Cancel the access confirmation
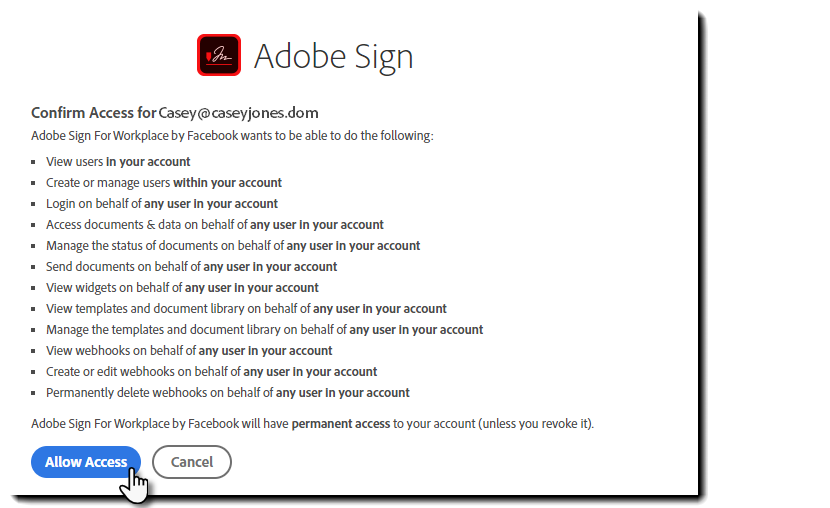The height and width of the screenshot is (508, 830). coord(192,462)
